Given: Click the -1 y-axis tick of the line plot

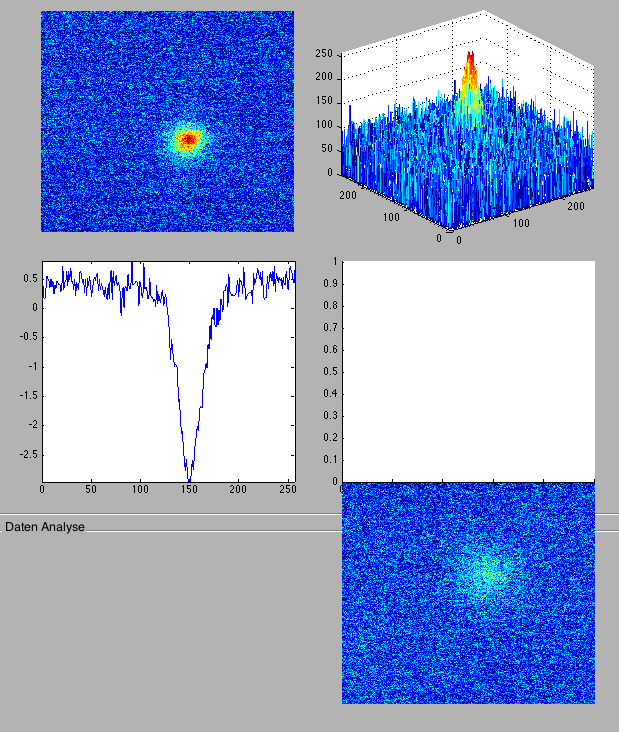Looking at the screenshot, I should [x=32, y=366].
